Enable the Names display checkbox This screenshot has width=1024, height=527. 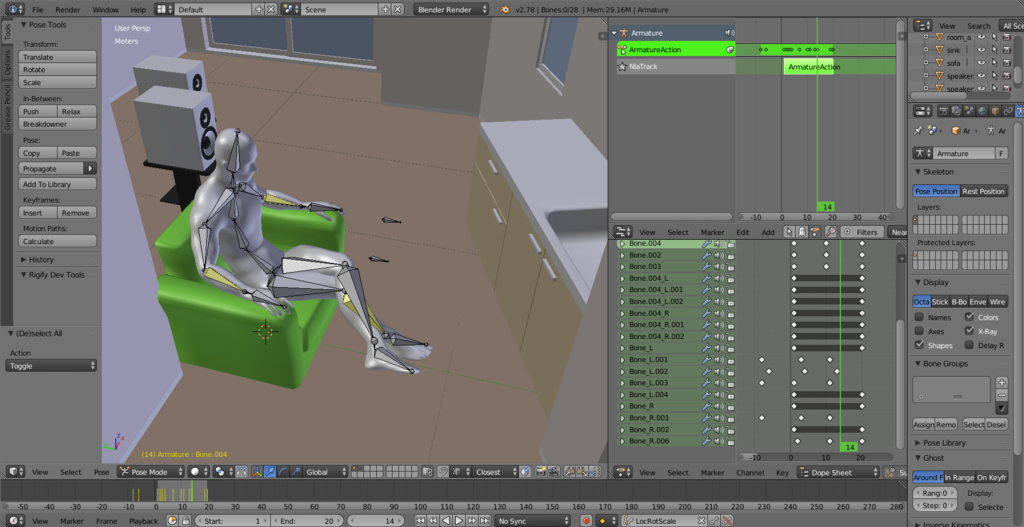919,317
